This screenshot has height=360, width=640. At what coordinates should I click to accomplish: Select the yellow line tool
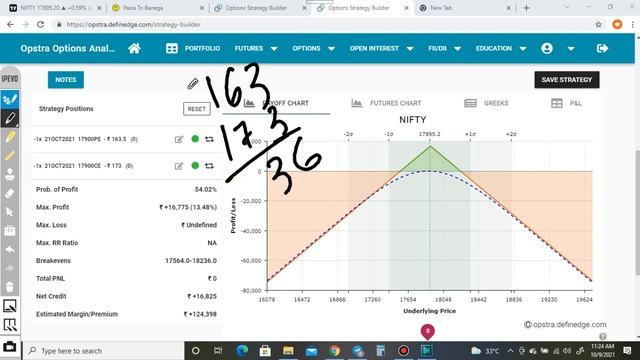[x=10, y=156]
